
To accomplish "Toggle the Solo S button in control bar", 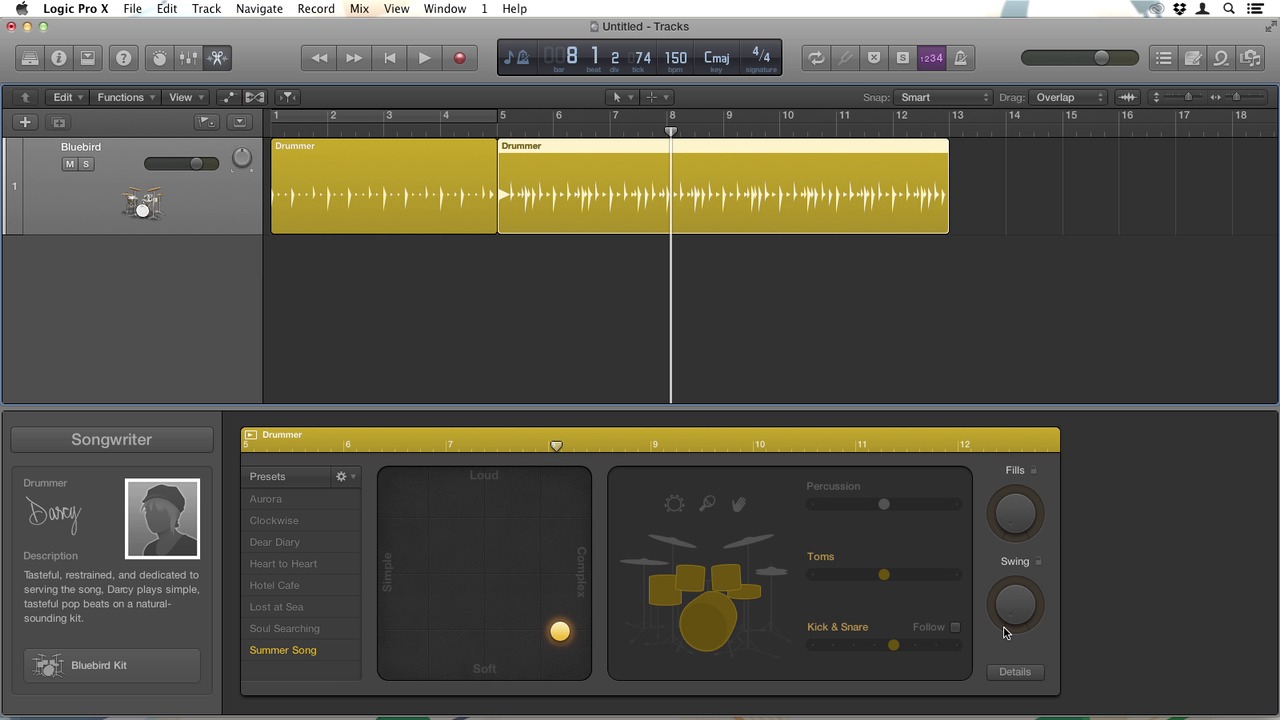I will pyautogui.click(x=903, y=58).
